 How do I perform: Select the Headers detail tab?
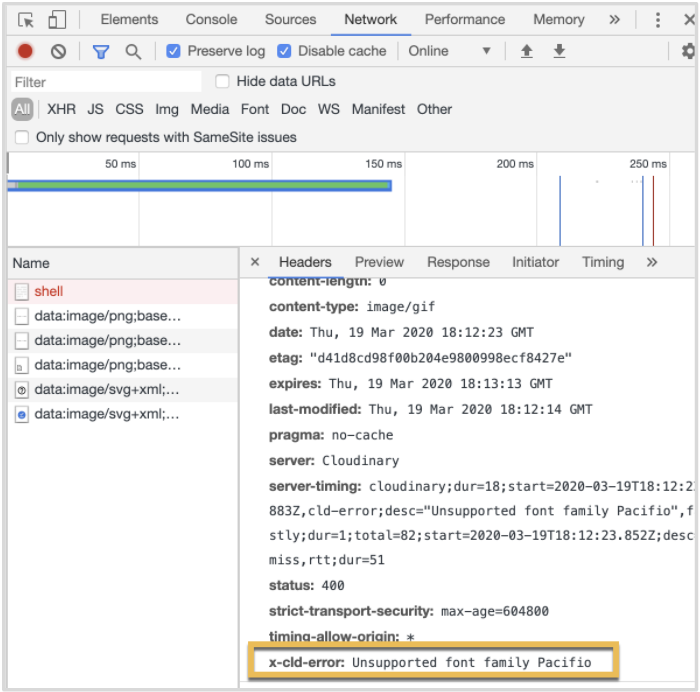pyautogui.click(x=305, y=262)
